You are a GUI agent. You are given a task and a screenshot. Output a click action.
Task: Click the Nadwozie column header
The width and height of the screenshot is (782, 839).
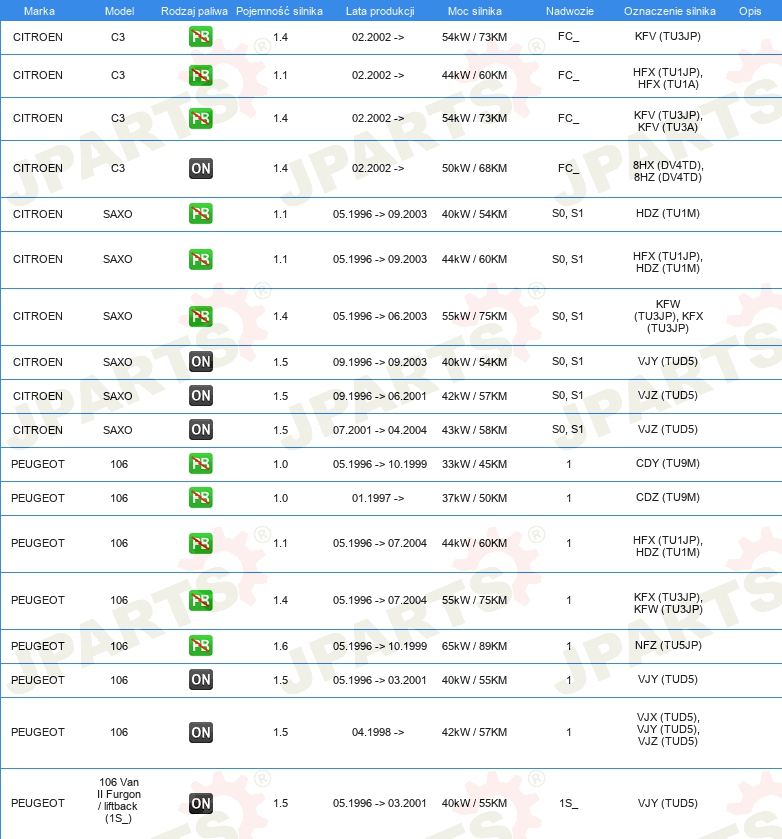(x=570, y=11)
